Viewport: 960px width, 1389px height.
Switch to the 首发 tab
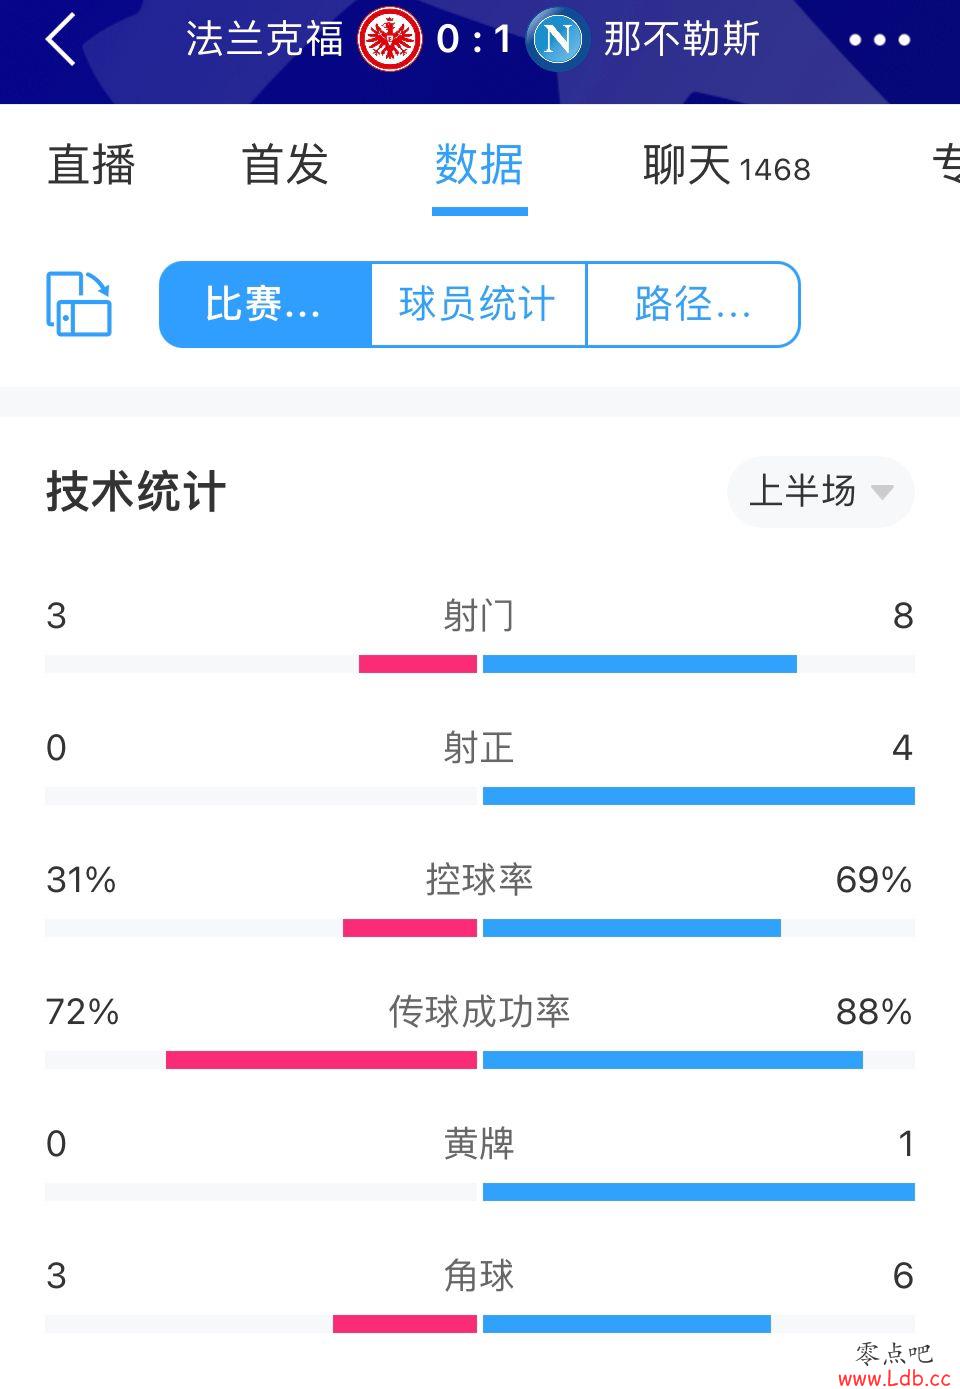click(285, 165)
